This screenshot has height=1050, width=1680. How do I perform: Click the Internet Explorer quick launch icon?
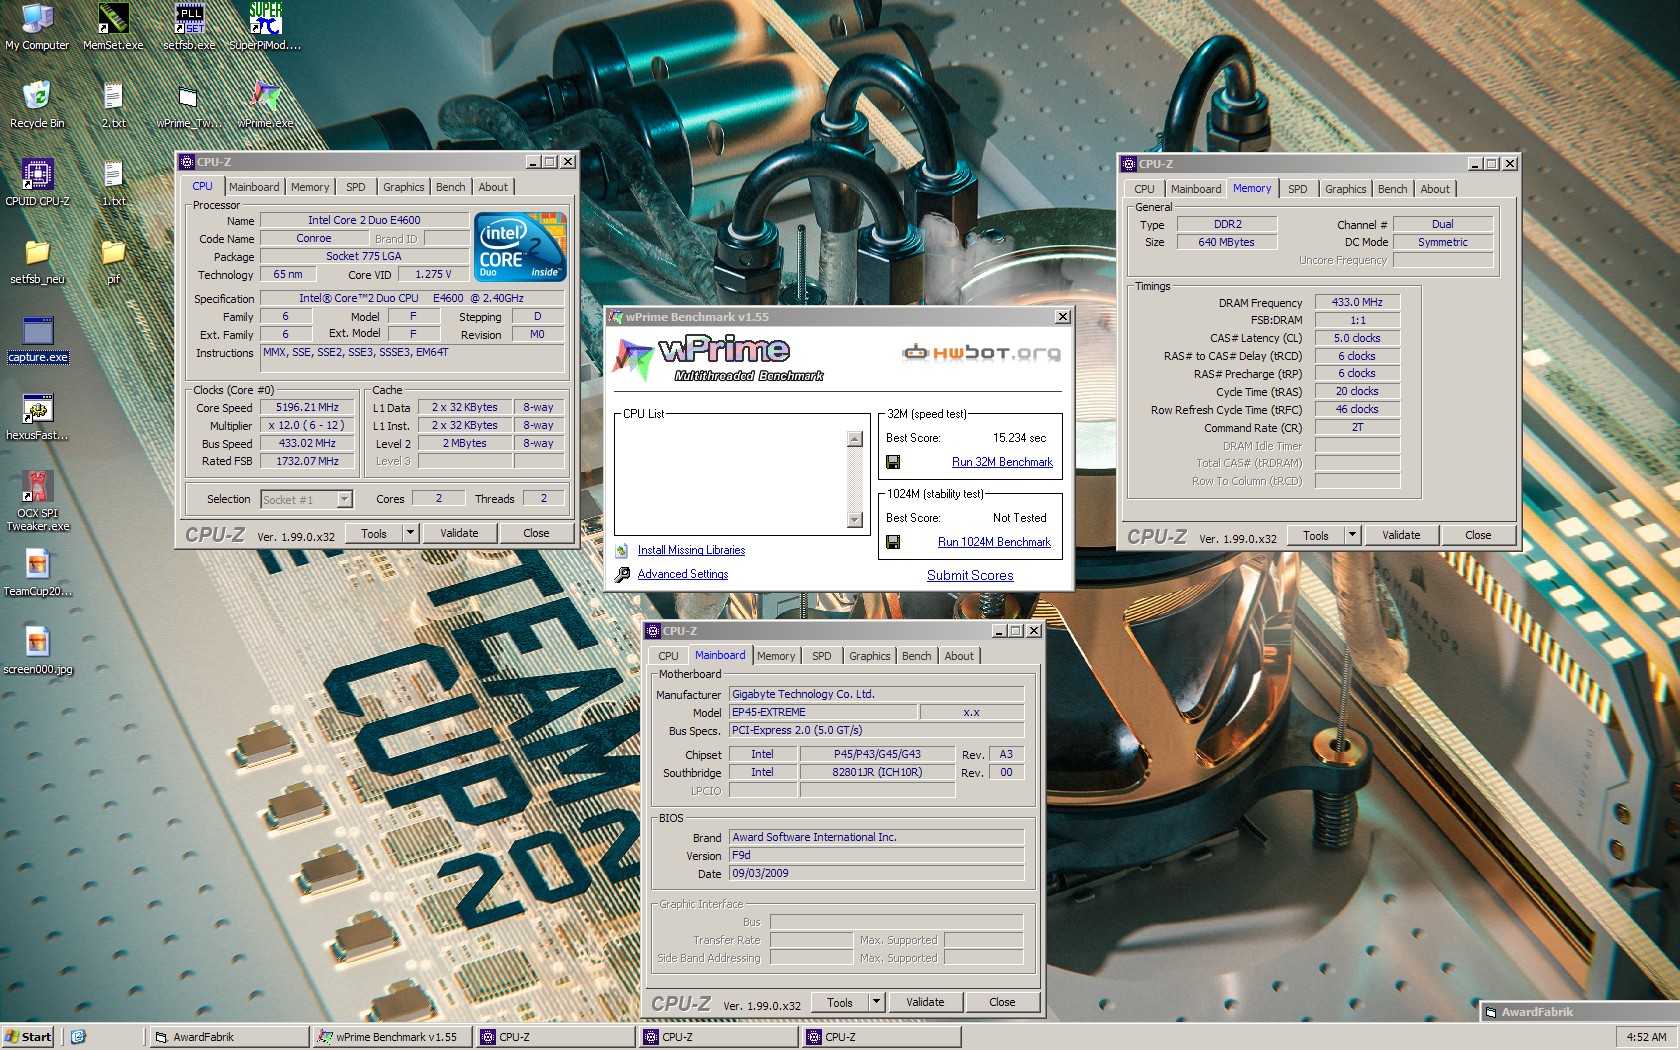(79, 1037)
